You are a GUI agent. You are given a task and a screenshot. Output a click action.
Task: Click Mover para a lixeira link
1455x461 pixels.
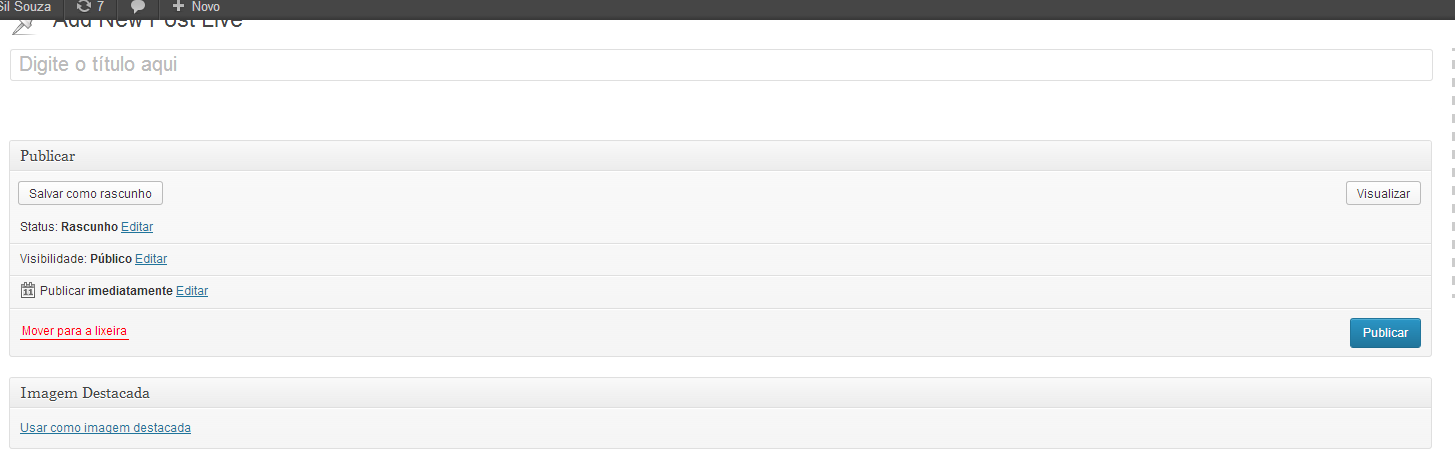click(74, 331)
